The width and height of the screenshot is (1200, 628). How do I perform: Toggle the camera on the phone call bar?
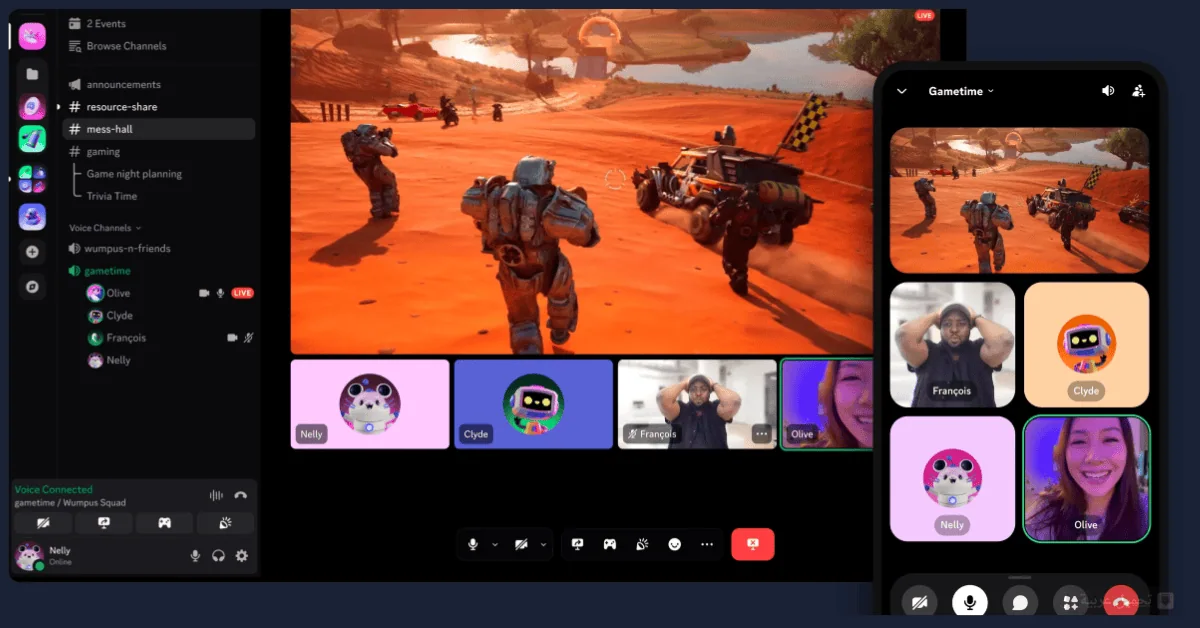pyautogui.click(x=918, y=602)
